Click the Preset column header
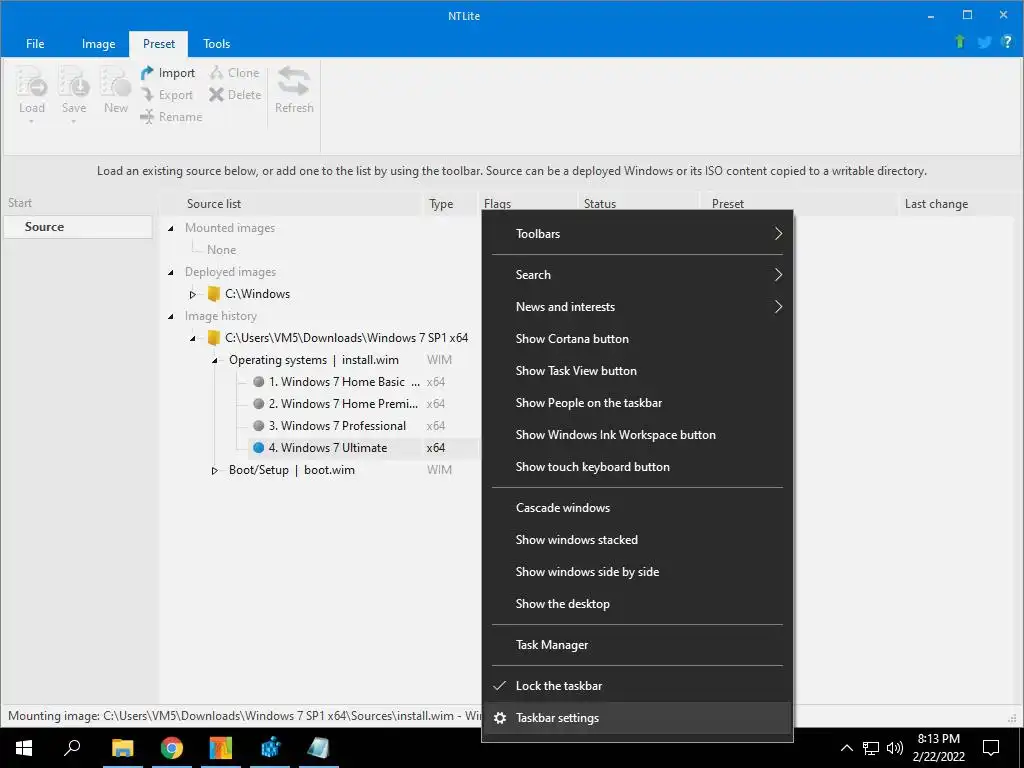The width and height of the screenshot is (1024, 768). pyautogui.click(x=798, y=204)
